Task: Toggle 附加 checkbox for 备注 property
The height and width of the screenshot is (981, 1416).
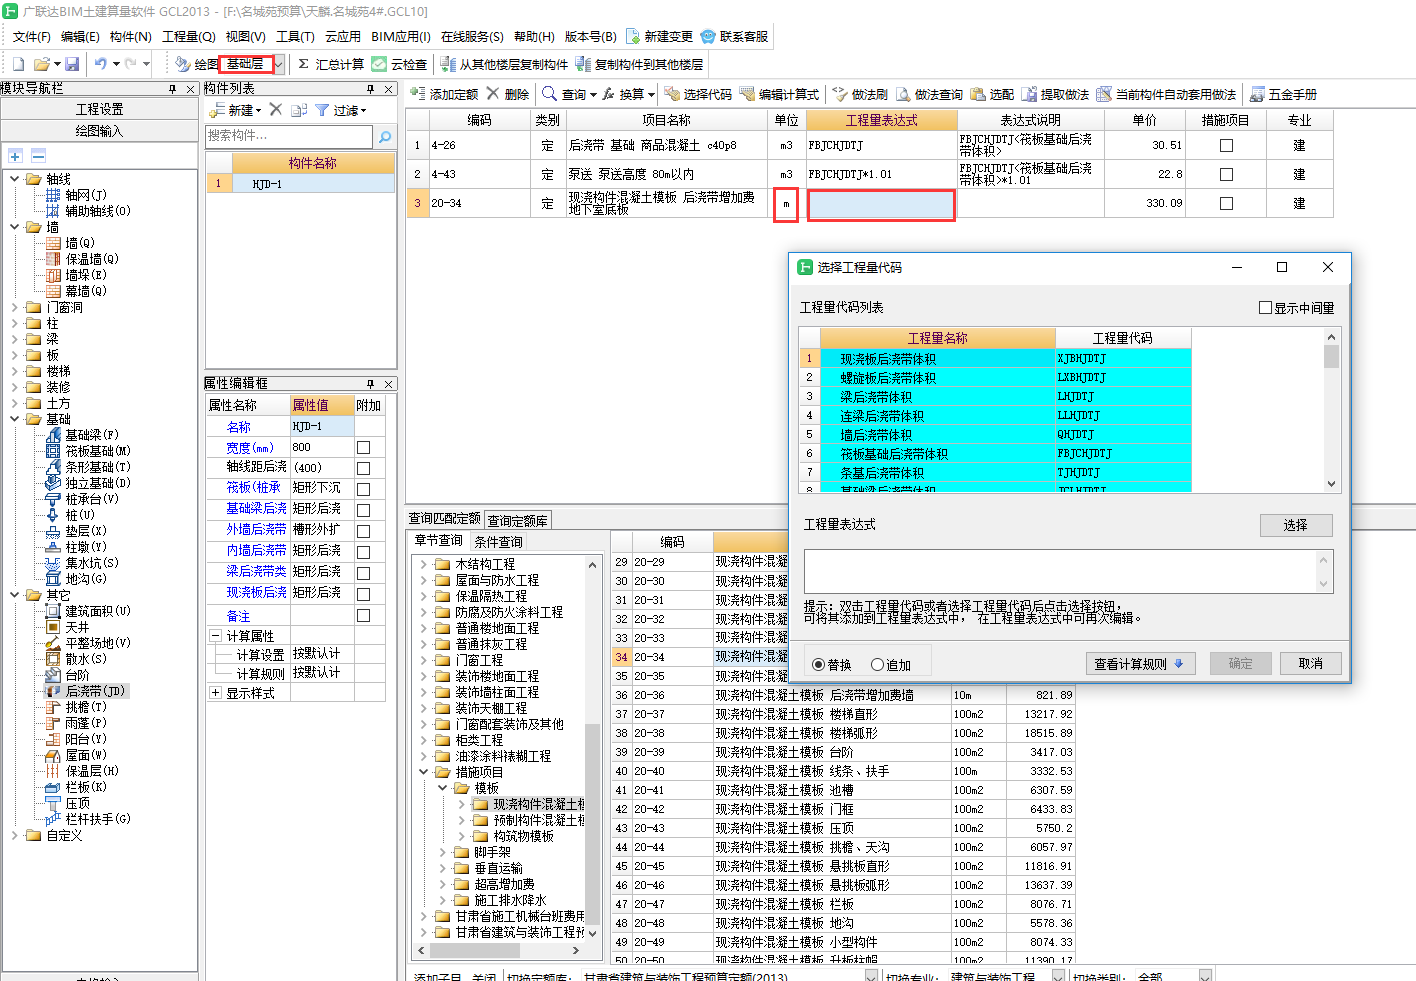Action: (364, 616)
